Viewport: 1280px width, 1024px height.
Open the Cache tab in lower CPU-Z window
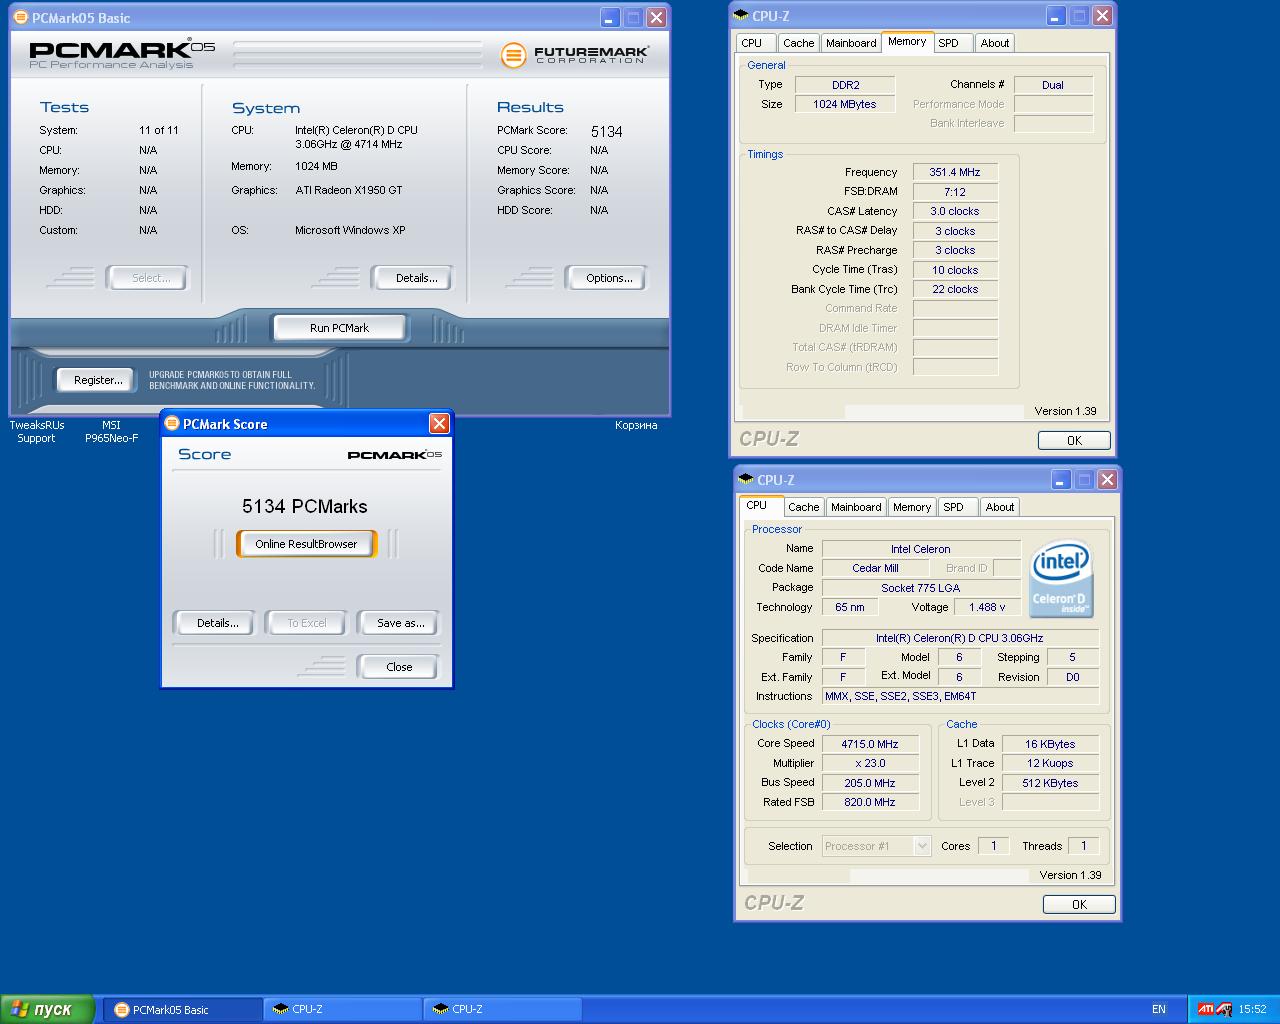pyautogui.click(x=803, y=507)
